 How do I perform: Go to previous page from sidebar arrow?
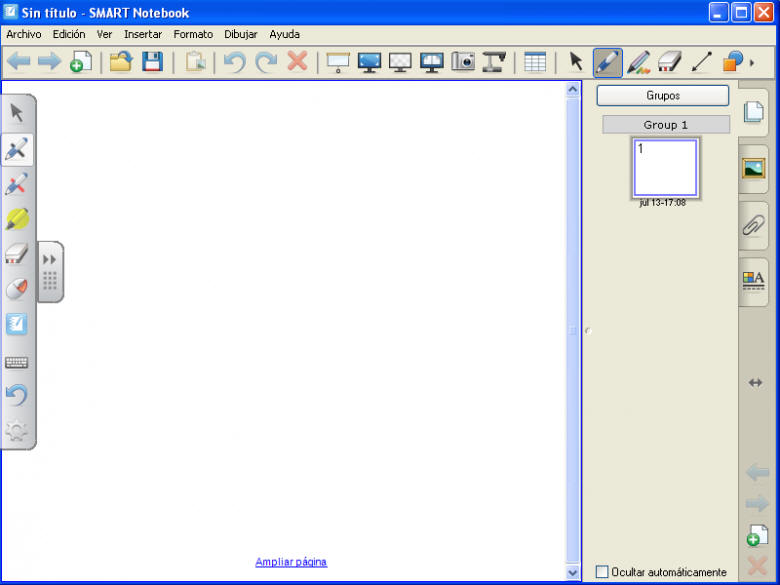tap(757, 472)
